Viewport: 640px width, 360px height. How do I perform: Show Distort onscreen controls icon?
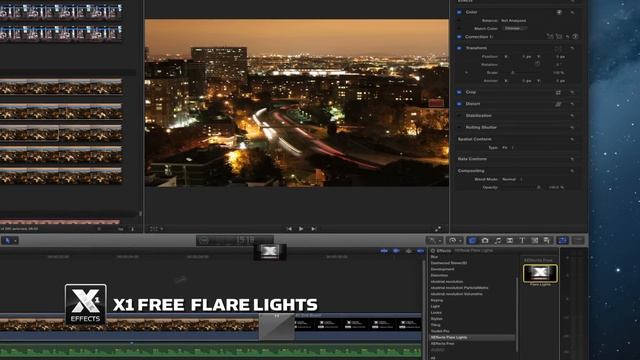pos(558,104)
